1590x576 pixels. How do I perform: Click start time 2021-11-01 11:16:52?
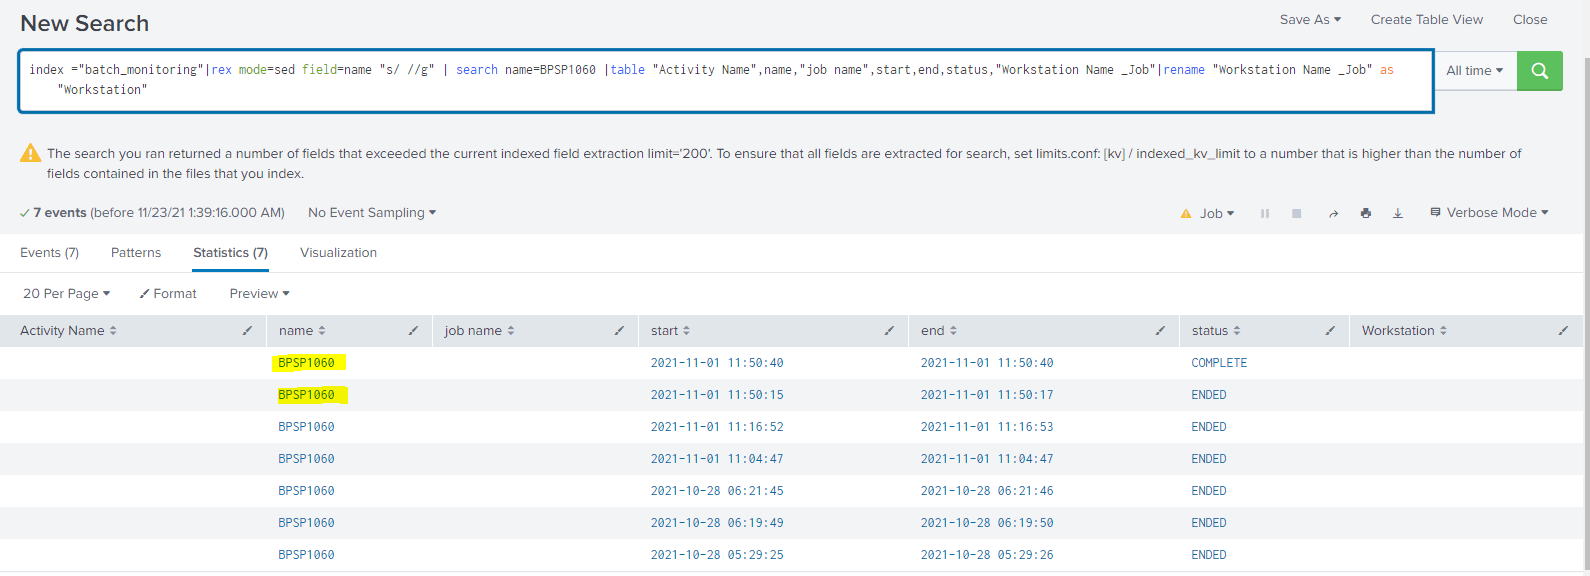[x=717, y=427]
